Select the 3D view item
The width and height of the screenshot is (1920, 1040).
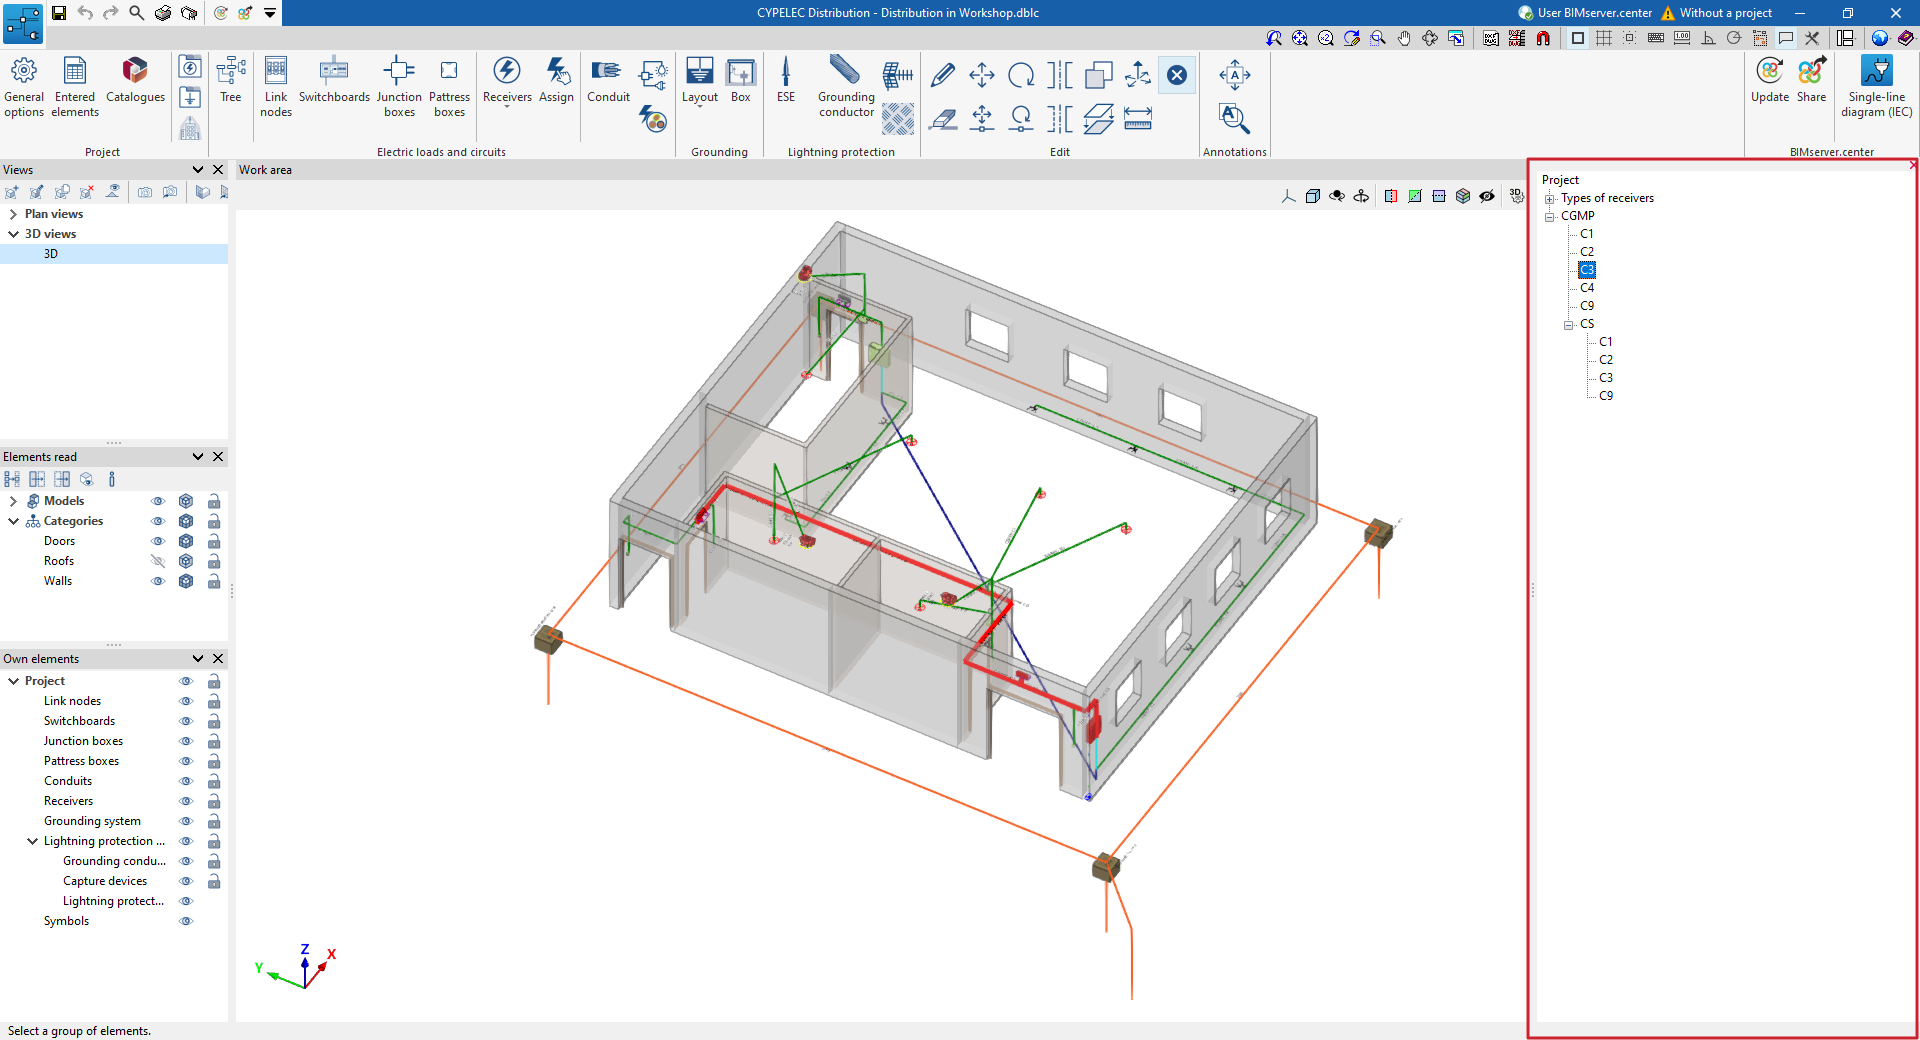coord(51,254)
